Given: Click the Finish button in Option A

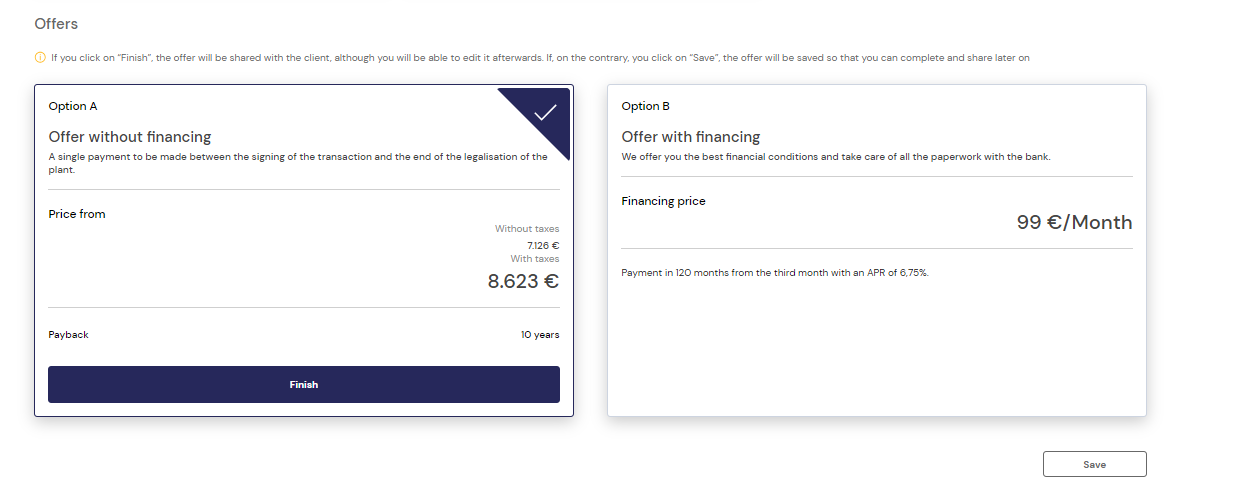Looking at the screenshot, I should [304, 384].
